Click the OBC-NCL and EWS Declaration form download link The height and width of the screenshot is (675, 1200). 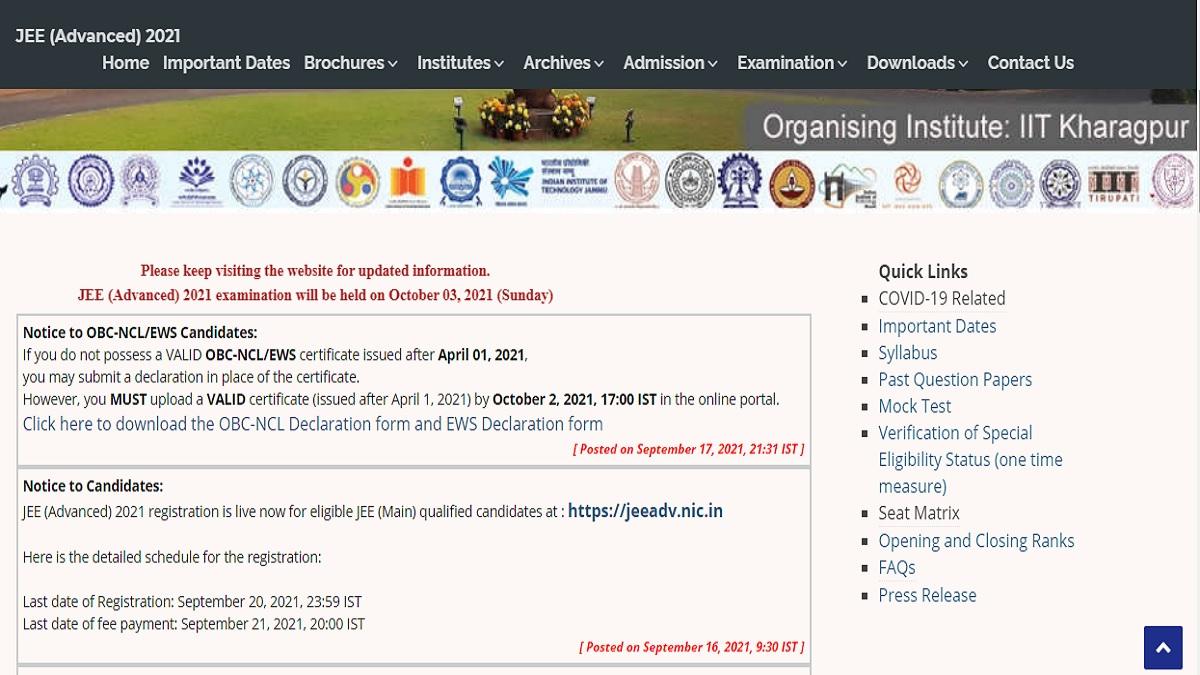pyautogui.click(x=312, y=424)
